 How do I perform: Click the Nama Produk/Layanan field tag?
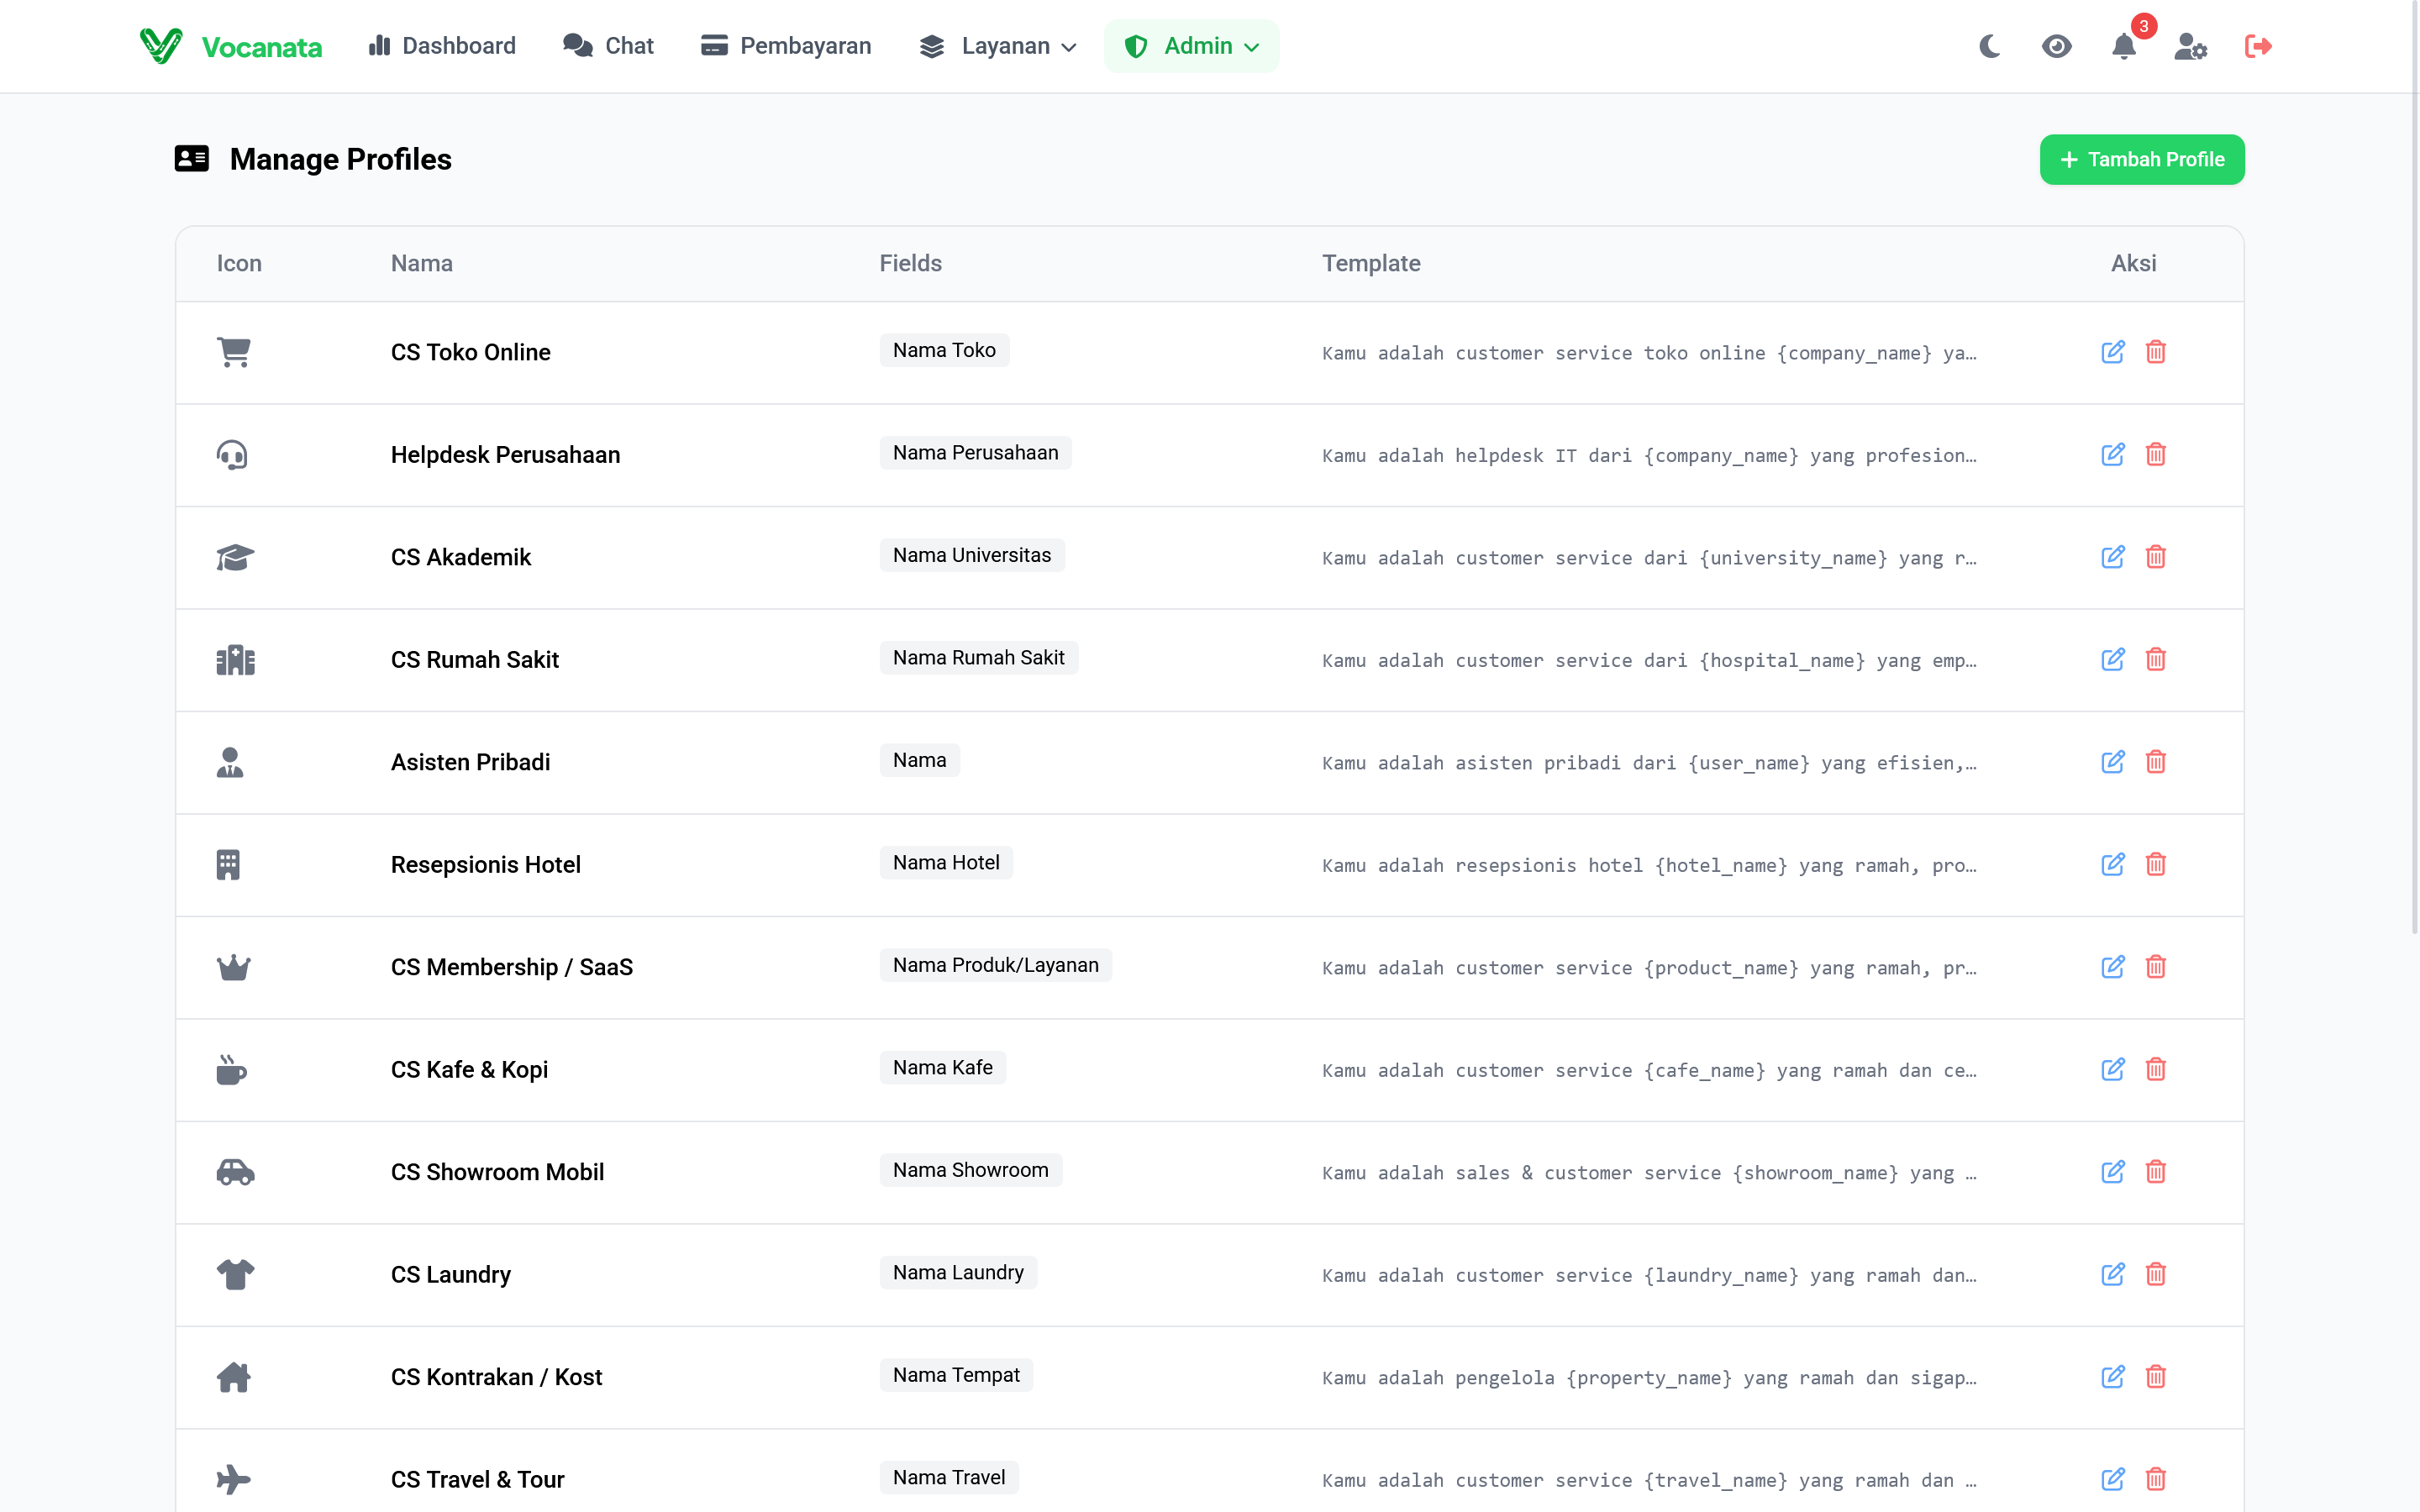[x=996, y=965]
